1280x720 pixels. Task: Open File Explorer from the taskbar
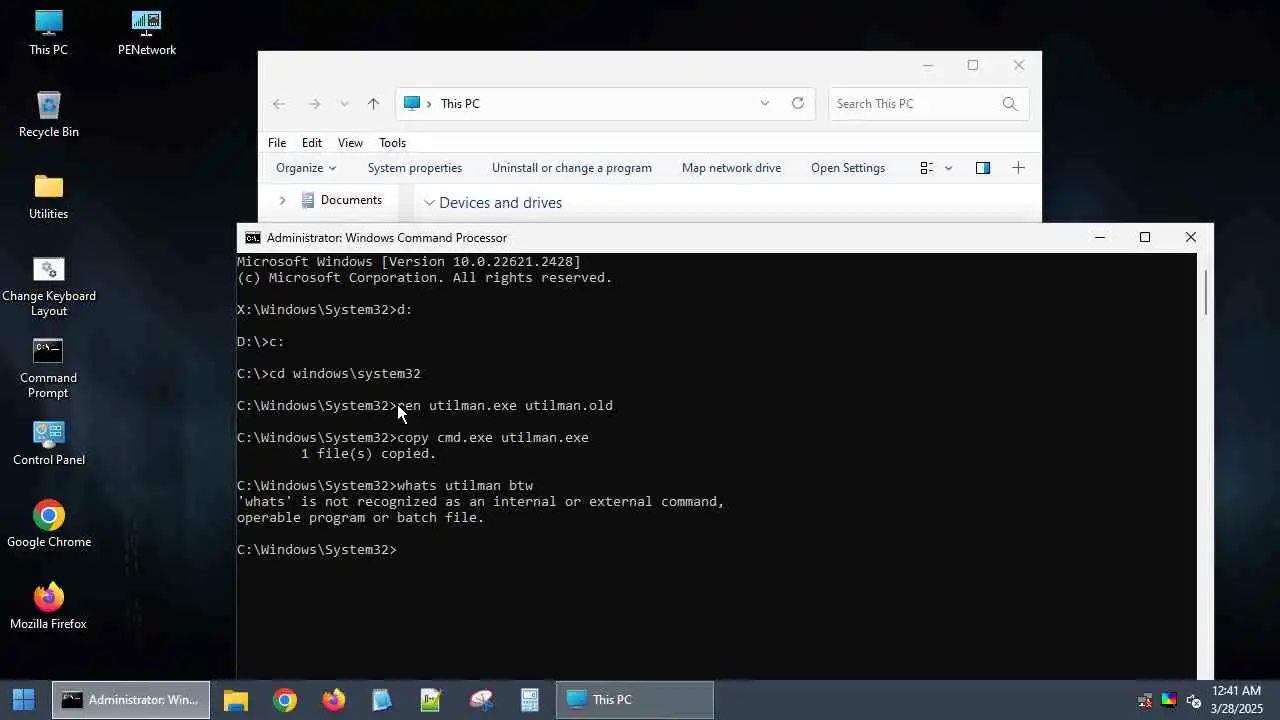pyautogui.click(x=236, y=700)
